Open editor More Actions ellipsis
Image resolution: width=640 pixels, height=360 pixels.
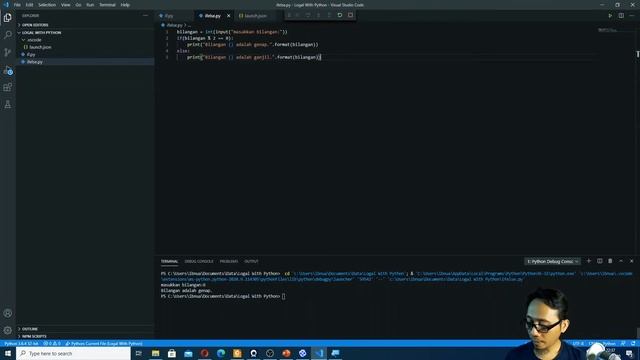pyautogui.click(x=631, y=16)
